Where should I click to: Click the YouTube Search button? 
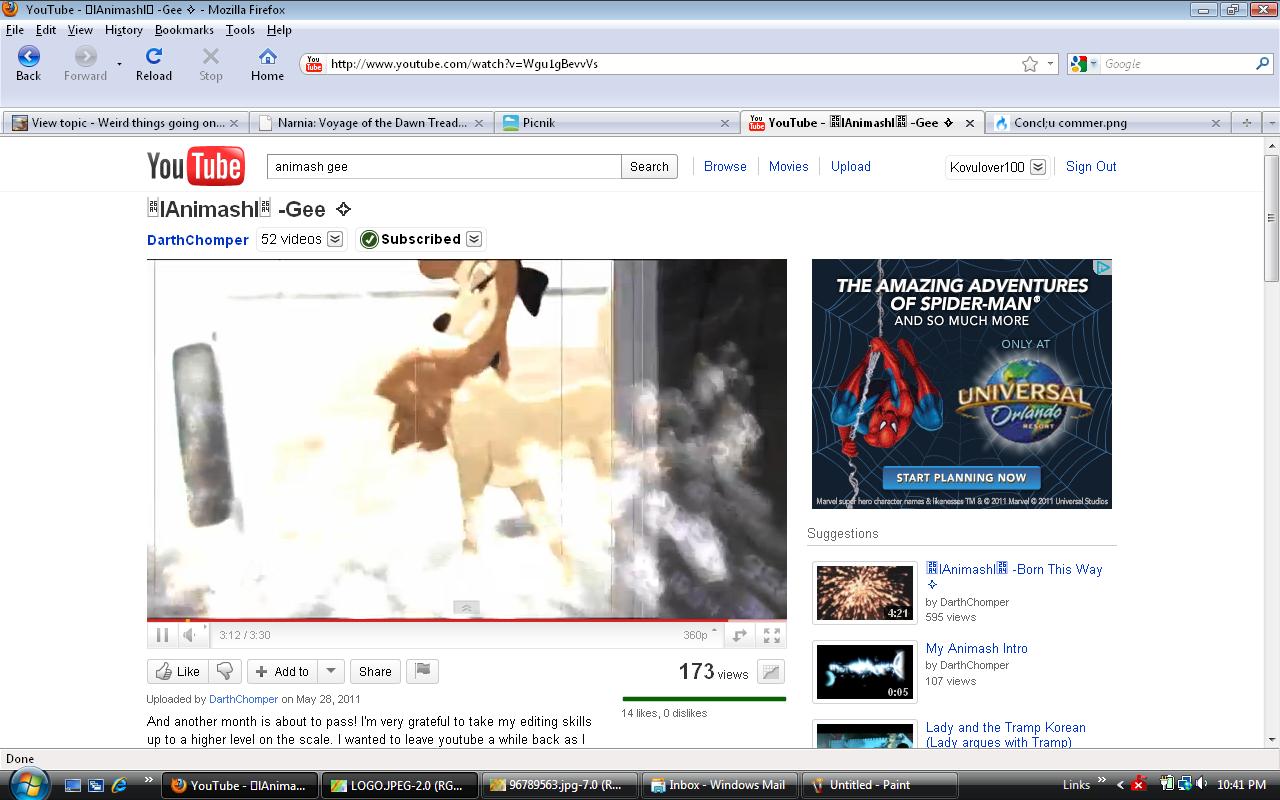(x=649, y=167)
